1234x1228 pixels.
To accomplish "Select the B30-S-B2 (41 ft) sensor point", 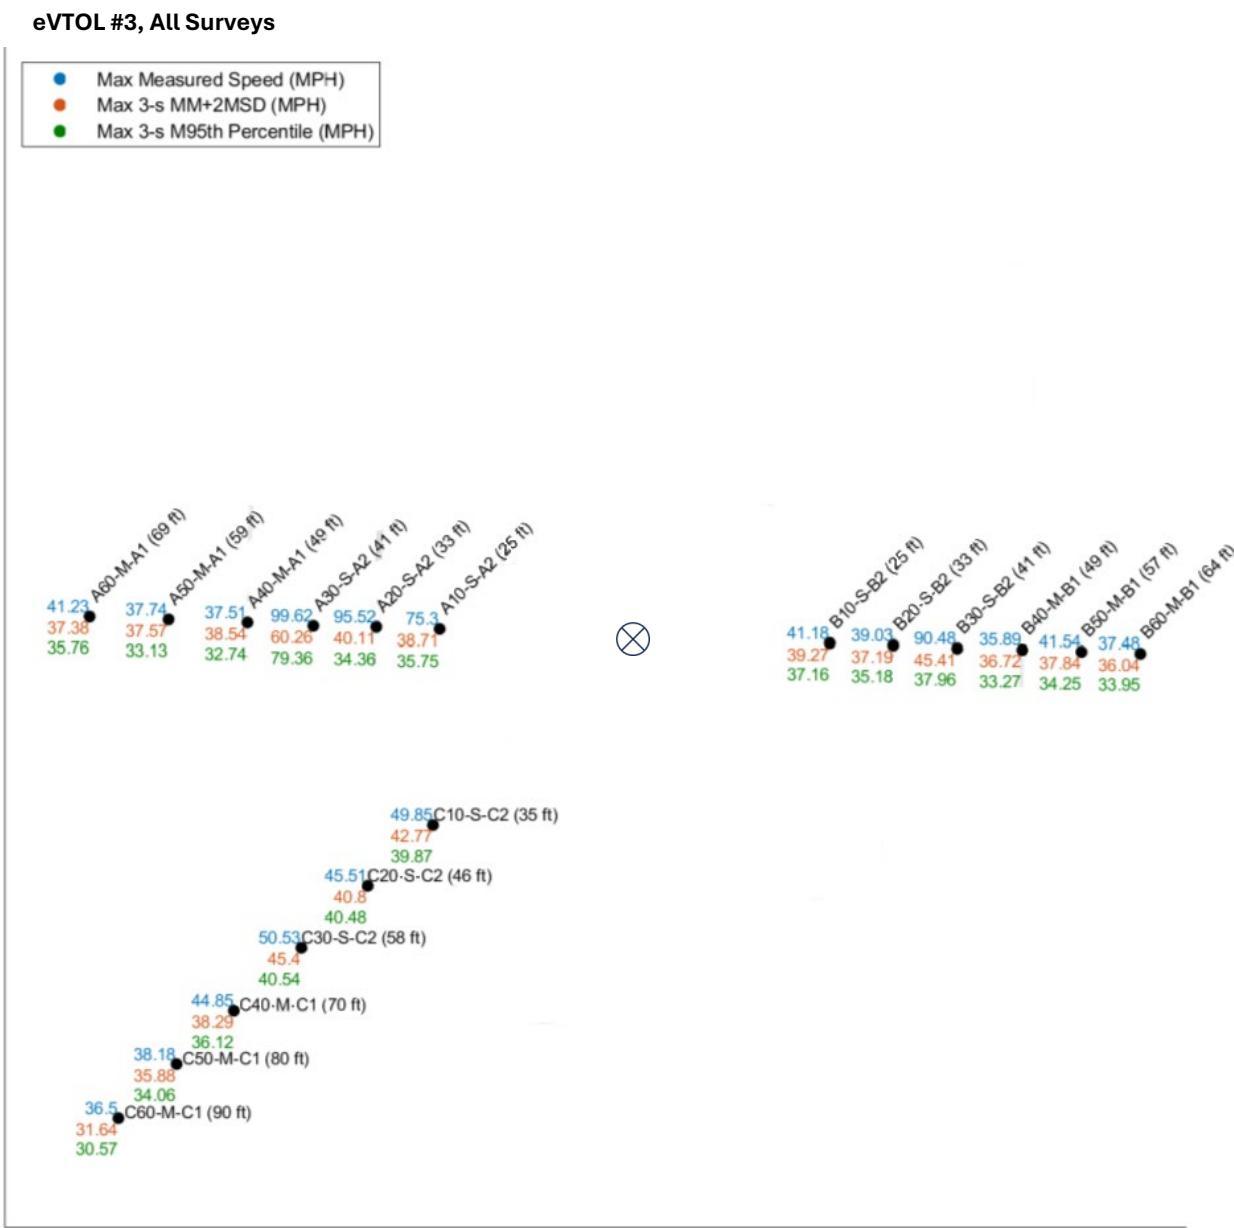I will (957, 648).
